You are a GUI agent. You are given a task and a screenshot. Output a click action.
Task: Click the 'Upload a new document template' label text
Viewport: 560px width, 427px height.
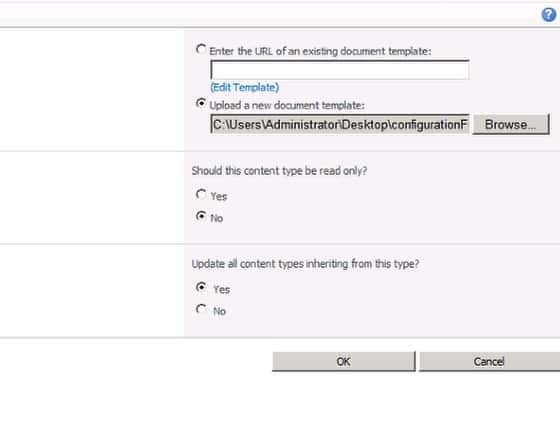click(x=287, y=106)
